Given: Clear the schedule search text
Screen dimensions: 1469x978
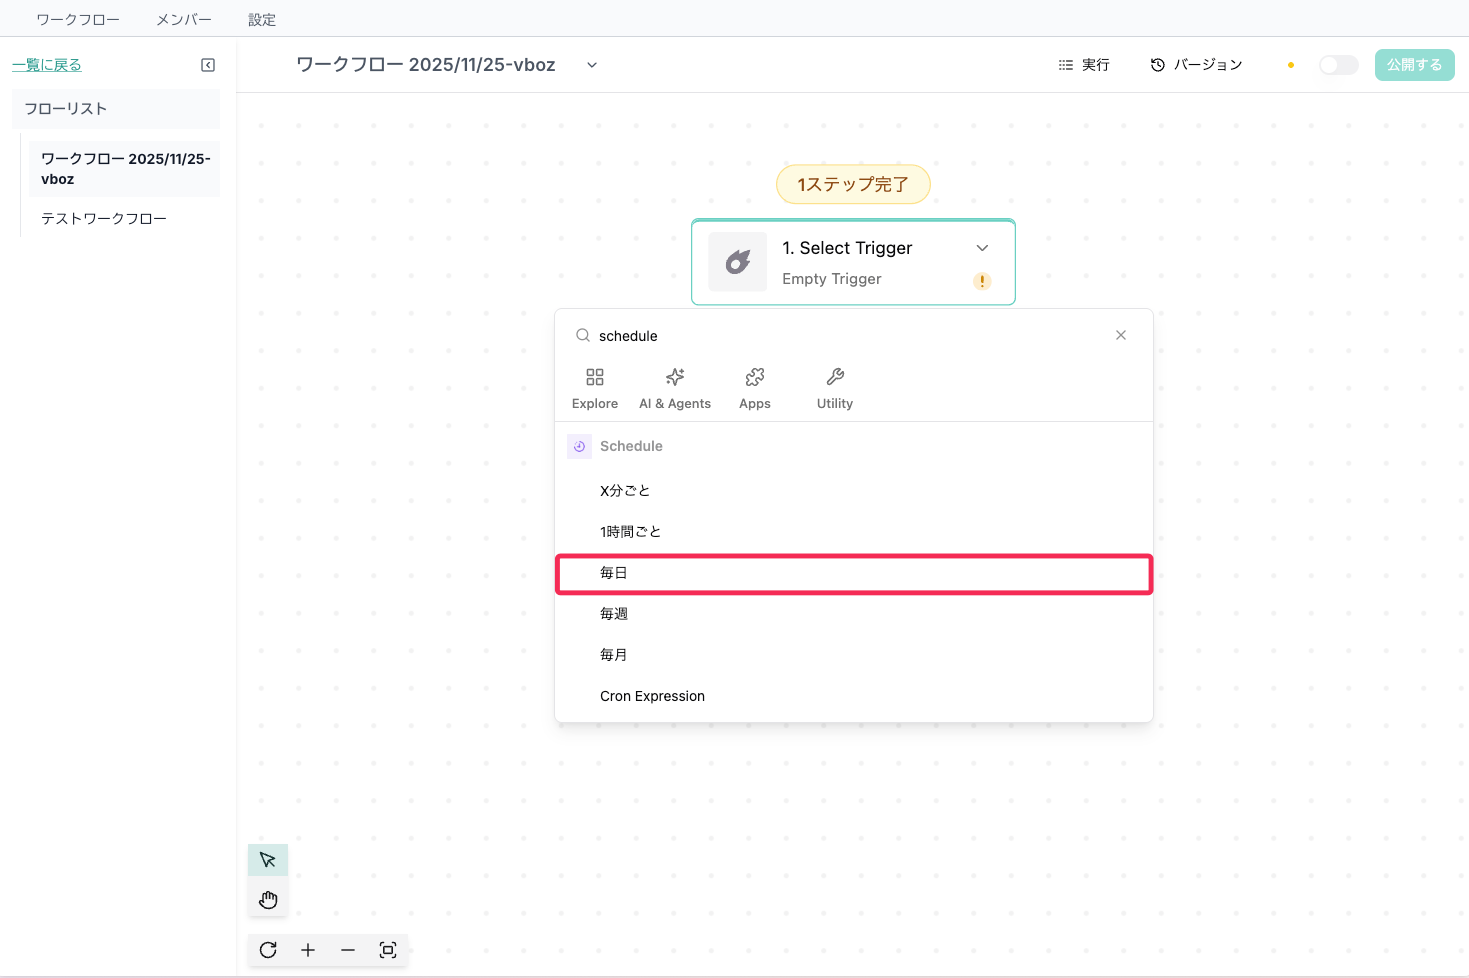Looking at the screenshot, I should 1121,335.
